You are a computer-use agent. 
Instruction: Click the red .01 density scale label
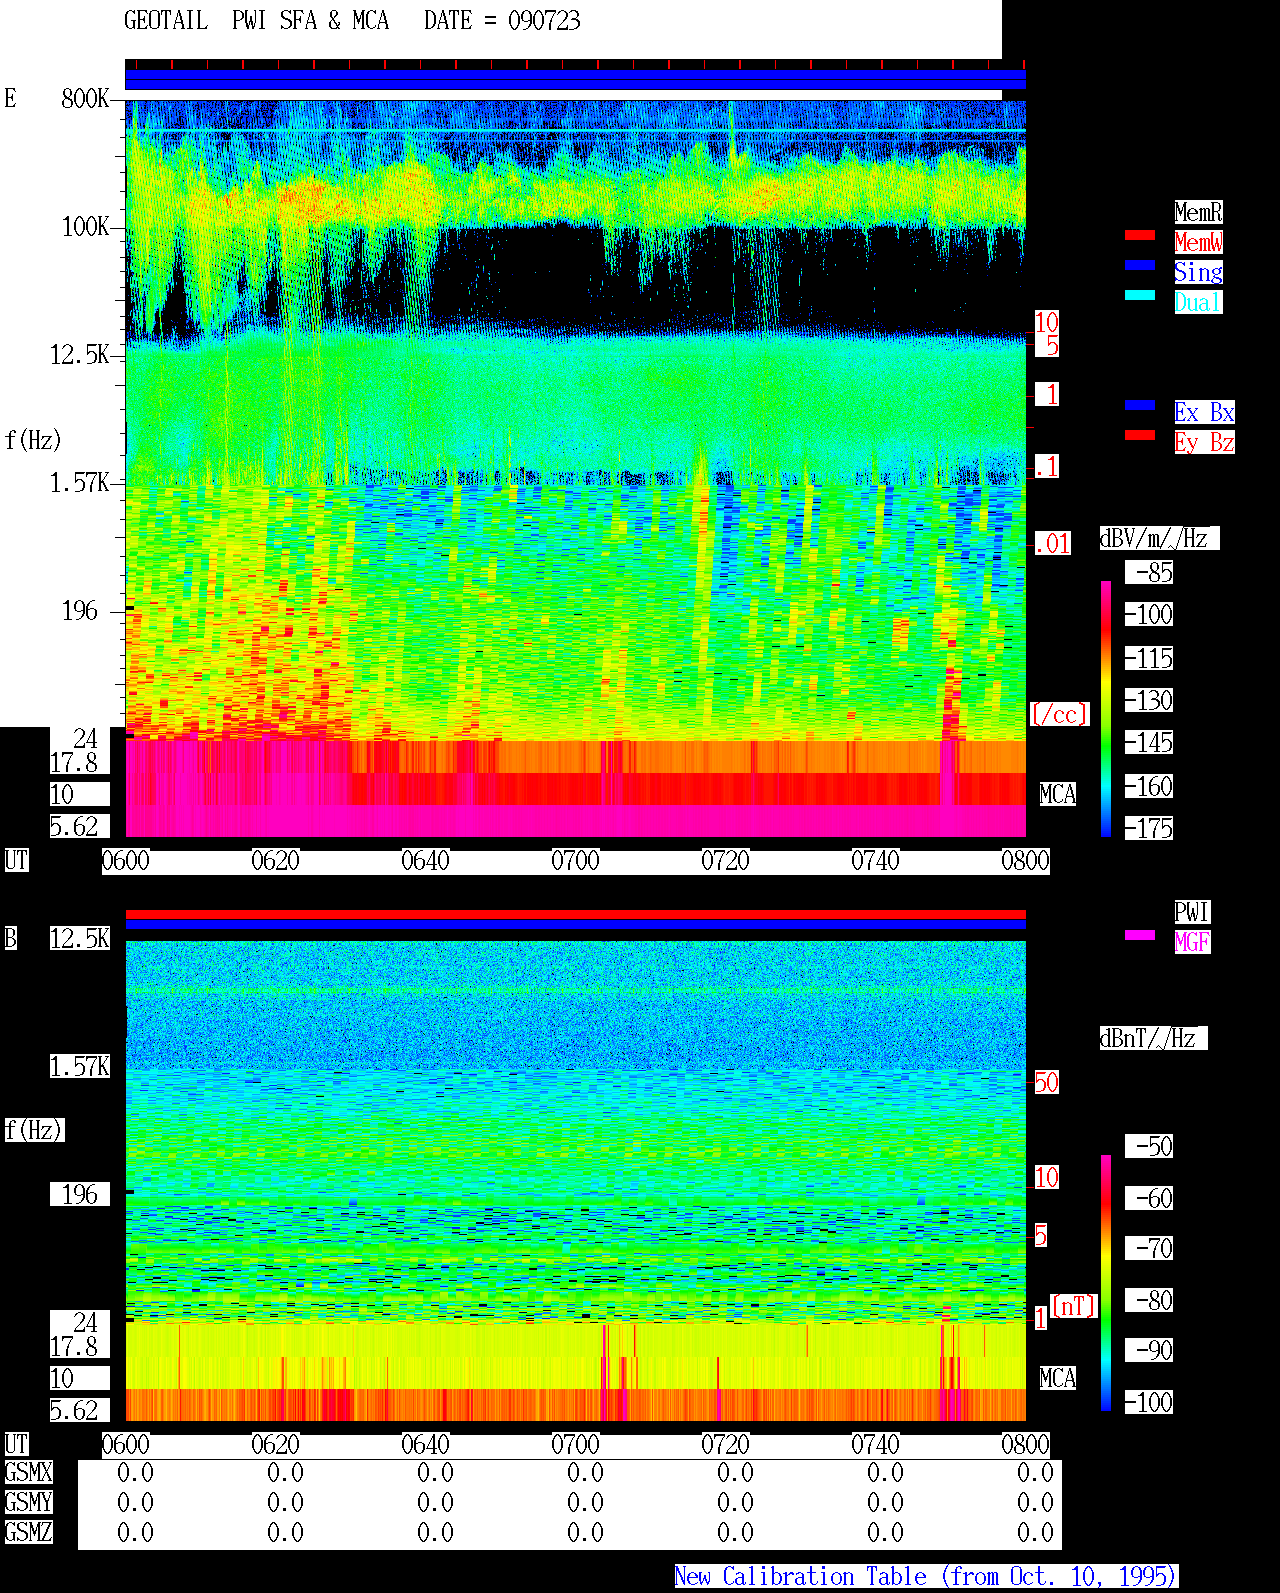coord(1052,544)
